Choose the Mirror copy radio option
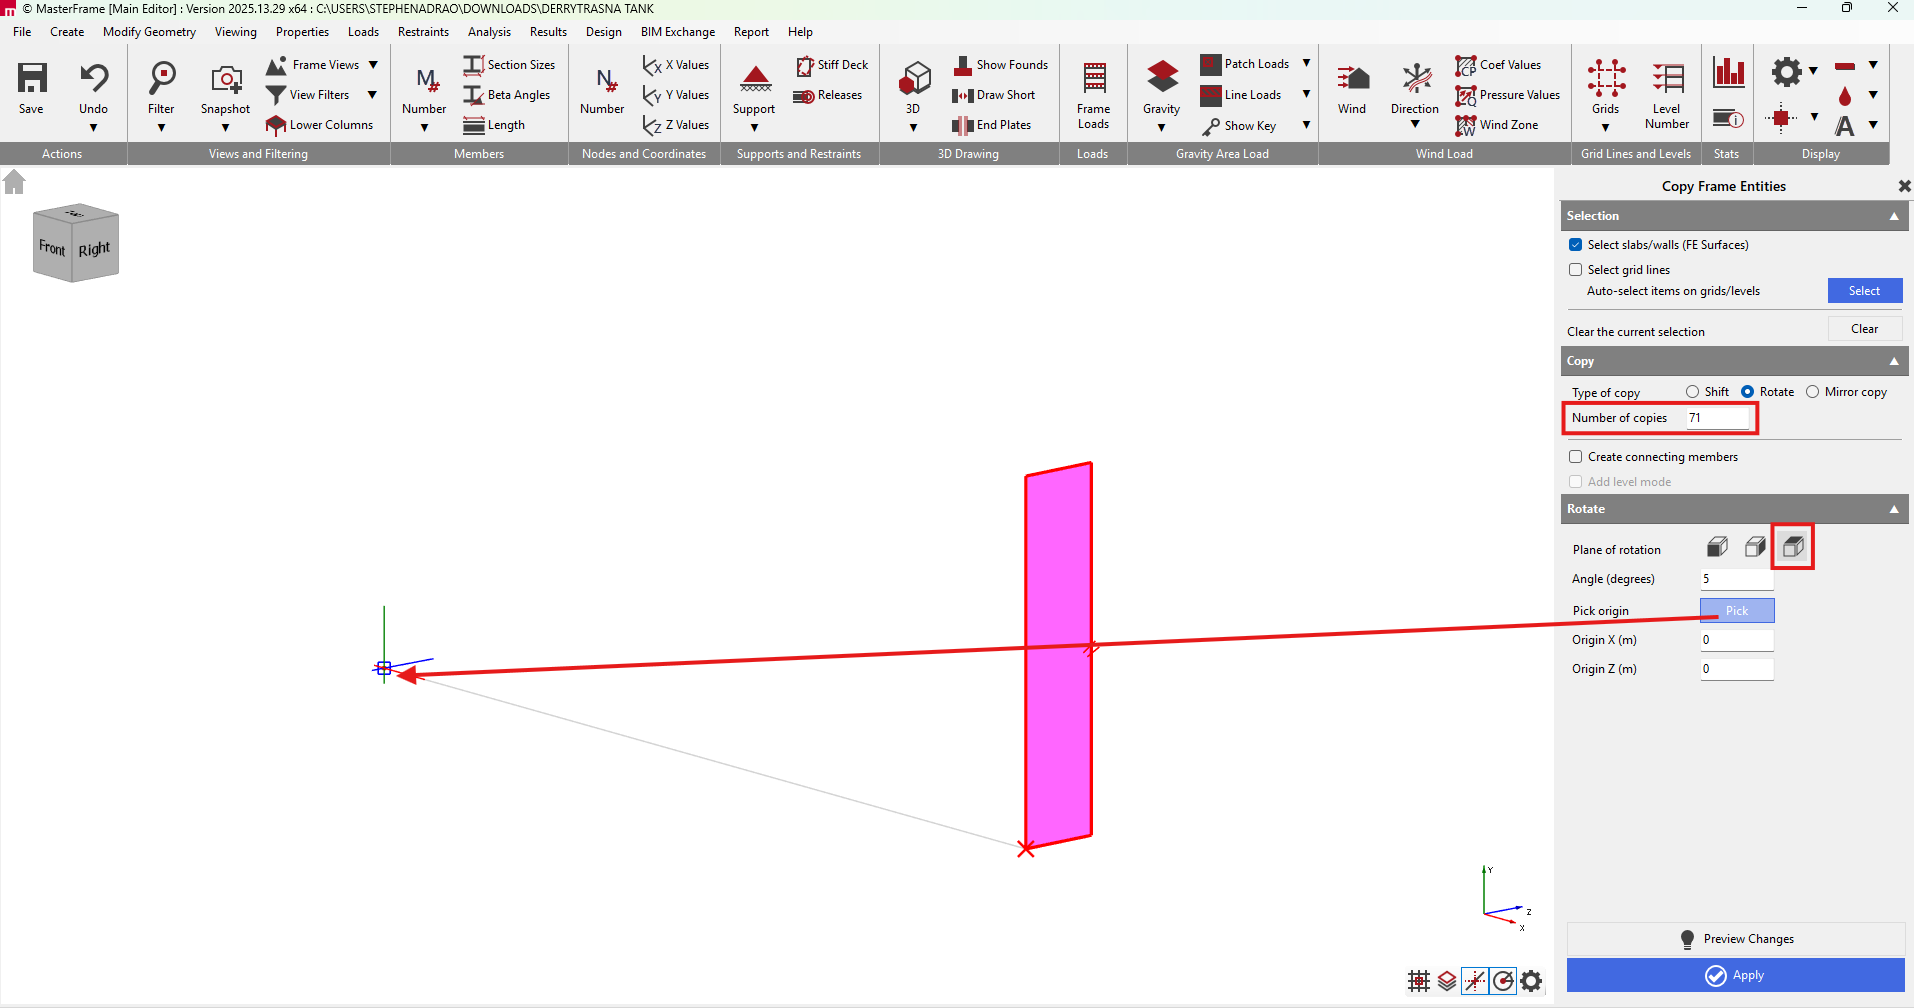 click(1812, 392)
